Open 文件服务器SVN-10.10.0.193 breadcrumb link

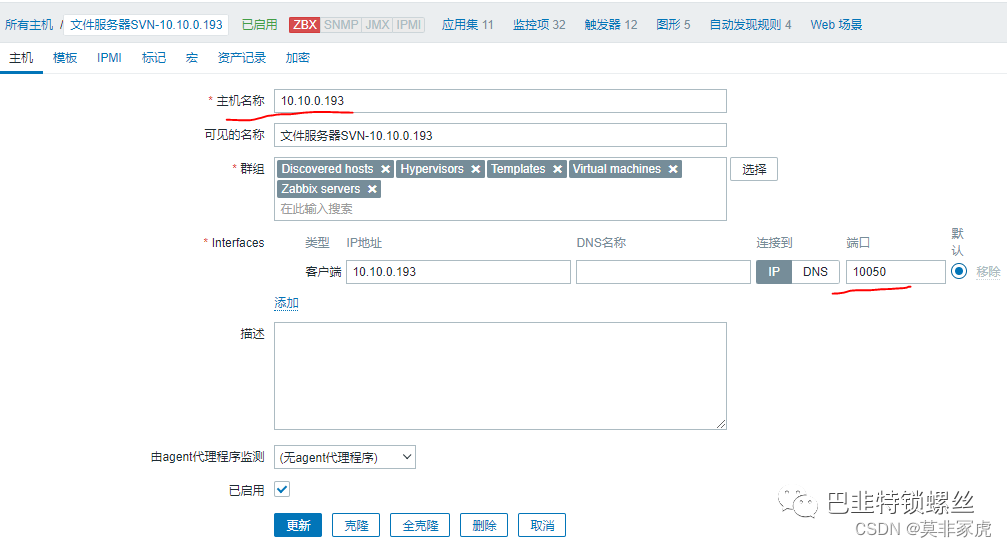point(146,24)
